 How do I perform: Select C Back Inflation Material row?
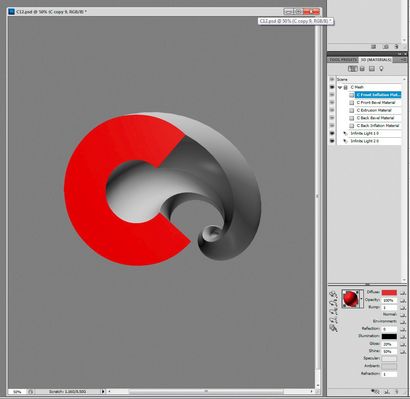[x=378, y=126]
